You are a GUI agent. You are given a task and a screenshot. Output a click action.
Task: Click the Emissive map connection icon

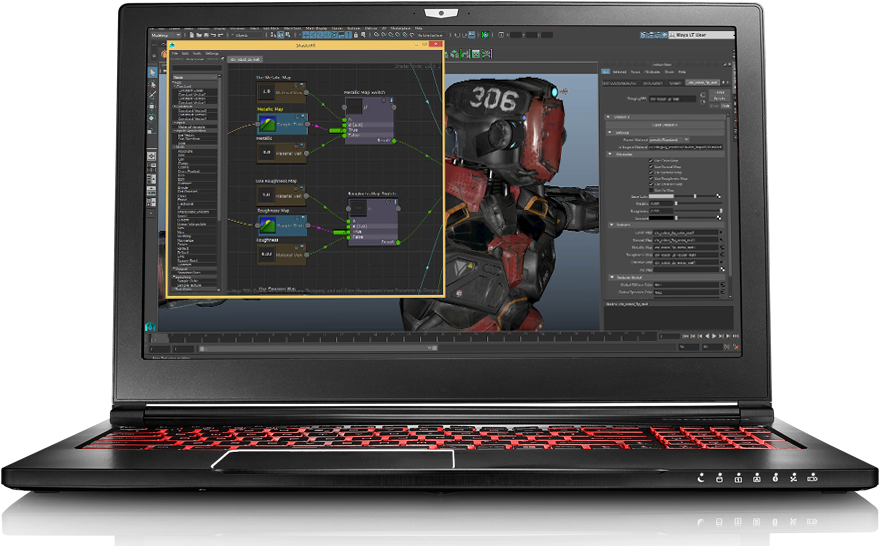pyautogui.click(x=719, y=218)
